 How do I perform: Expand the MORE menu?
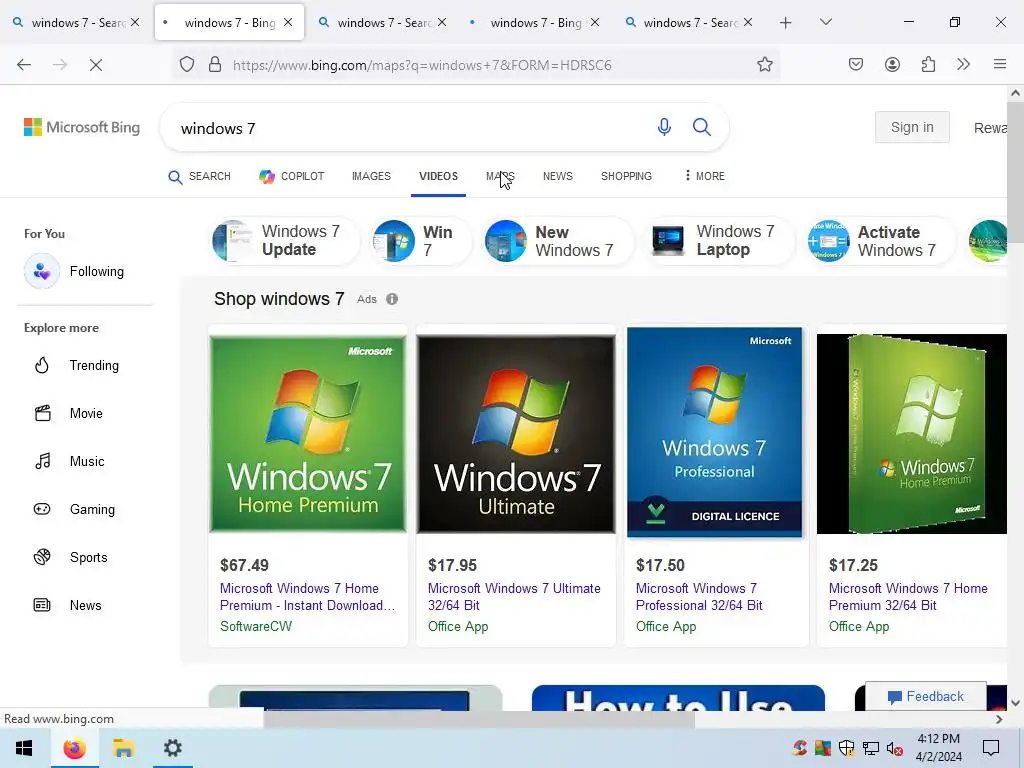tap(705, 176)
